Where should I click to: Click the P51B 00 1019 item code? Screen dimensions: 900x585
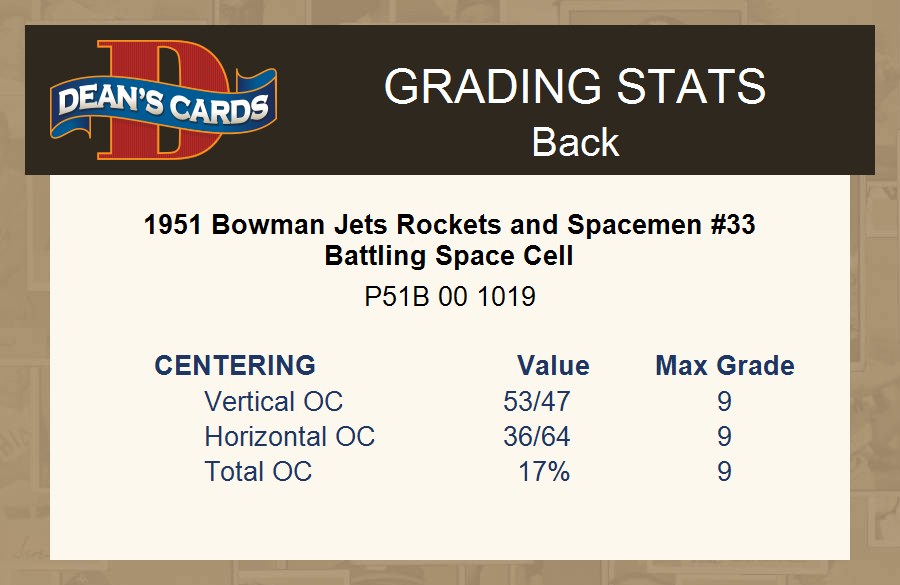coord(449,297)
